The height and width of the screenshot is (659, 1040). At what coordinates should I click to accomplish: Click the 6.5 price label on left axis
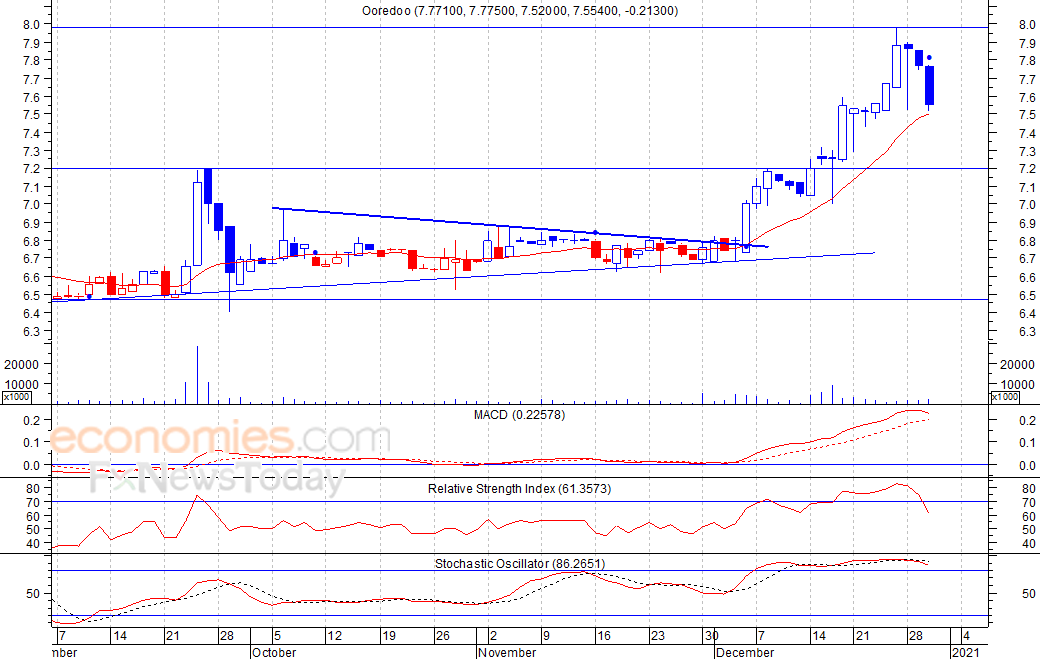pos(32,295)
